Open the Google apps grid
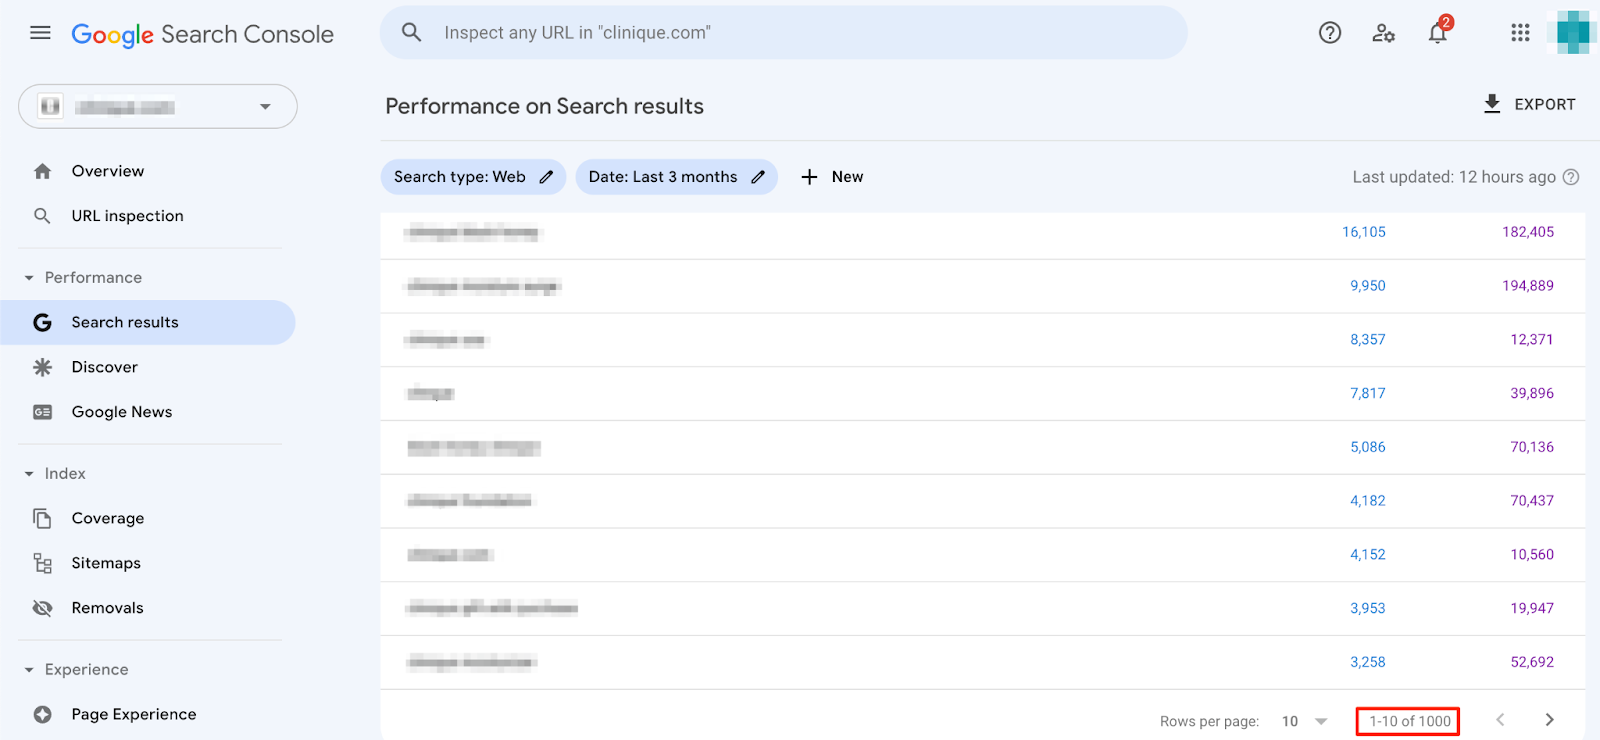Image resolution: width=1600 pixels, height=740 pixels. (1520, 33)
